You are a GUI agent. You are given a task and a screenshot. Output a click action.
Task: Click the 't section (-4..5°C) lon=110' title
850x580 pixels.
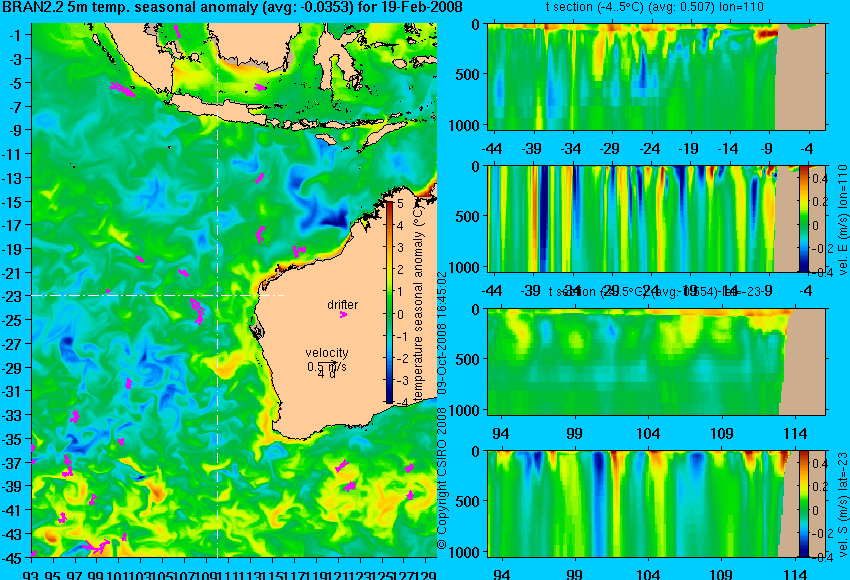tap(654, 7)
